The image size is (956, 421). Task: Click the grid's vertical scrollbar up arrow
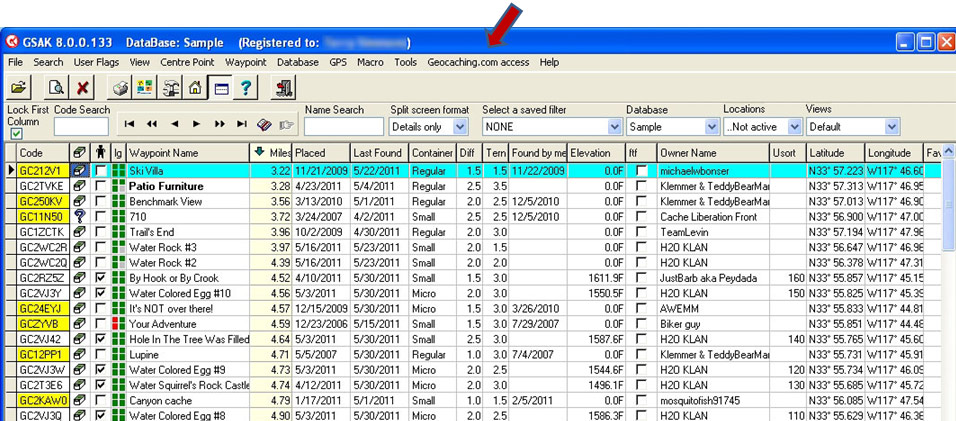click(948, 151)
